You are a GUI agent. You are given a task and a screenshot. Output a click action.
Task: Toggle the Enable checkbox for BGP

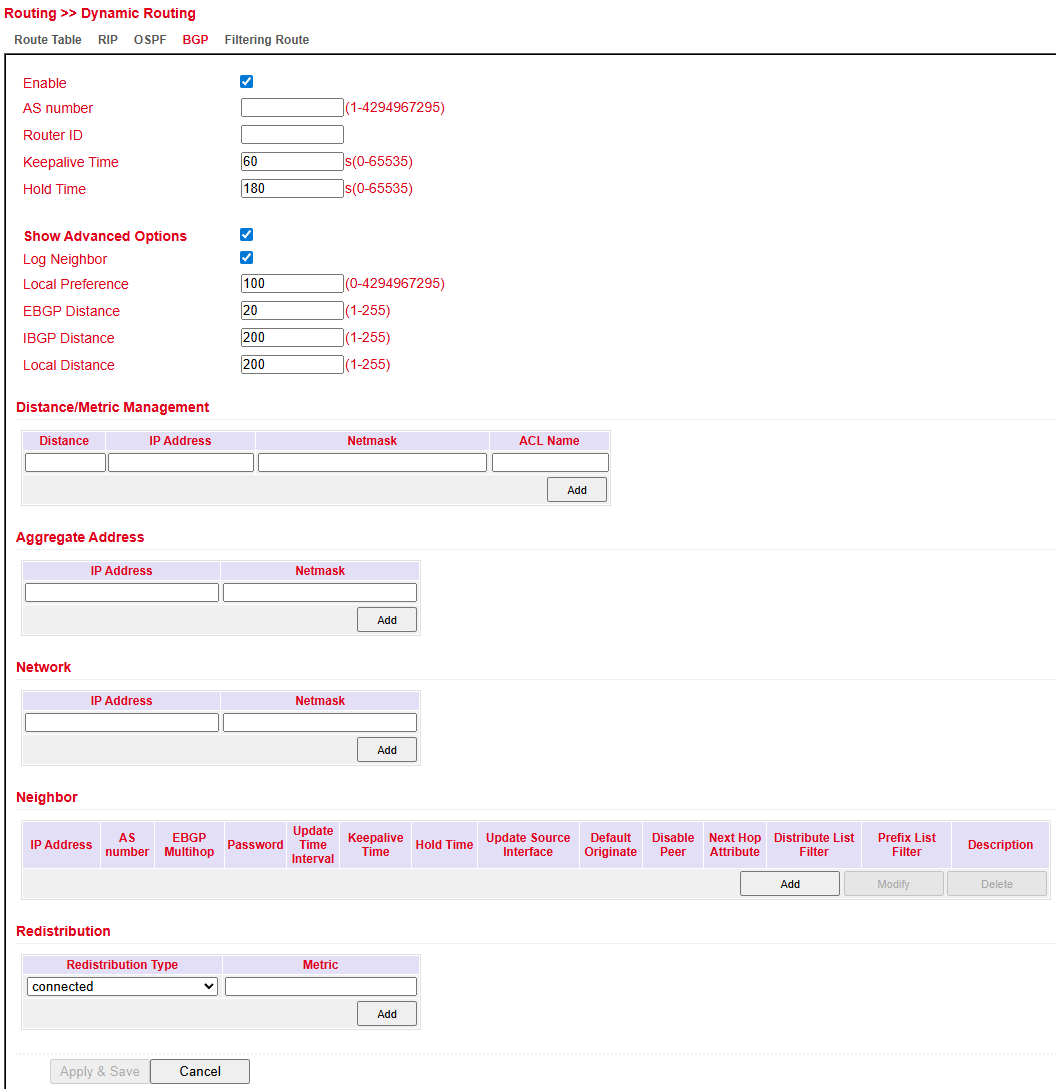point(246,81)
